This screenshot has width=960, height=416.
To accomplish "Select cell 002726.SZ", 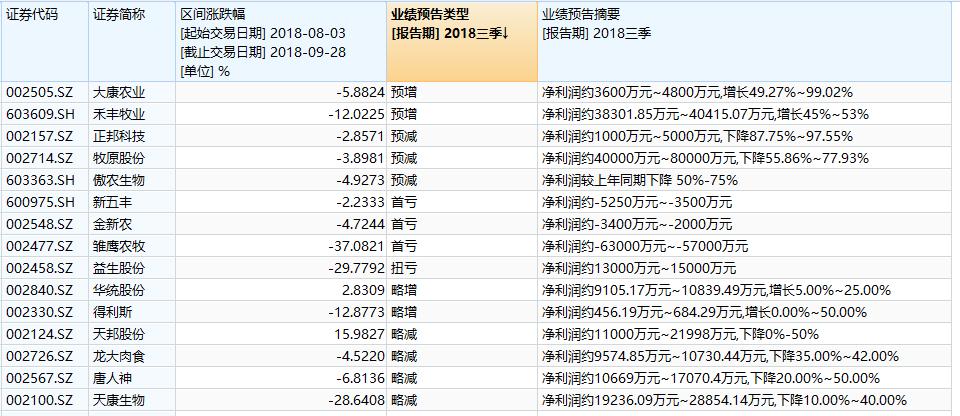I will [45, 357].
